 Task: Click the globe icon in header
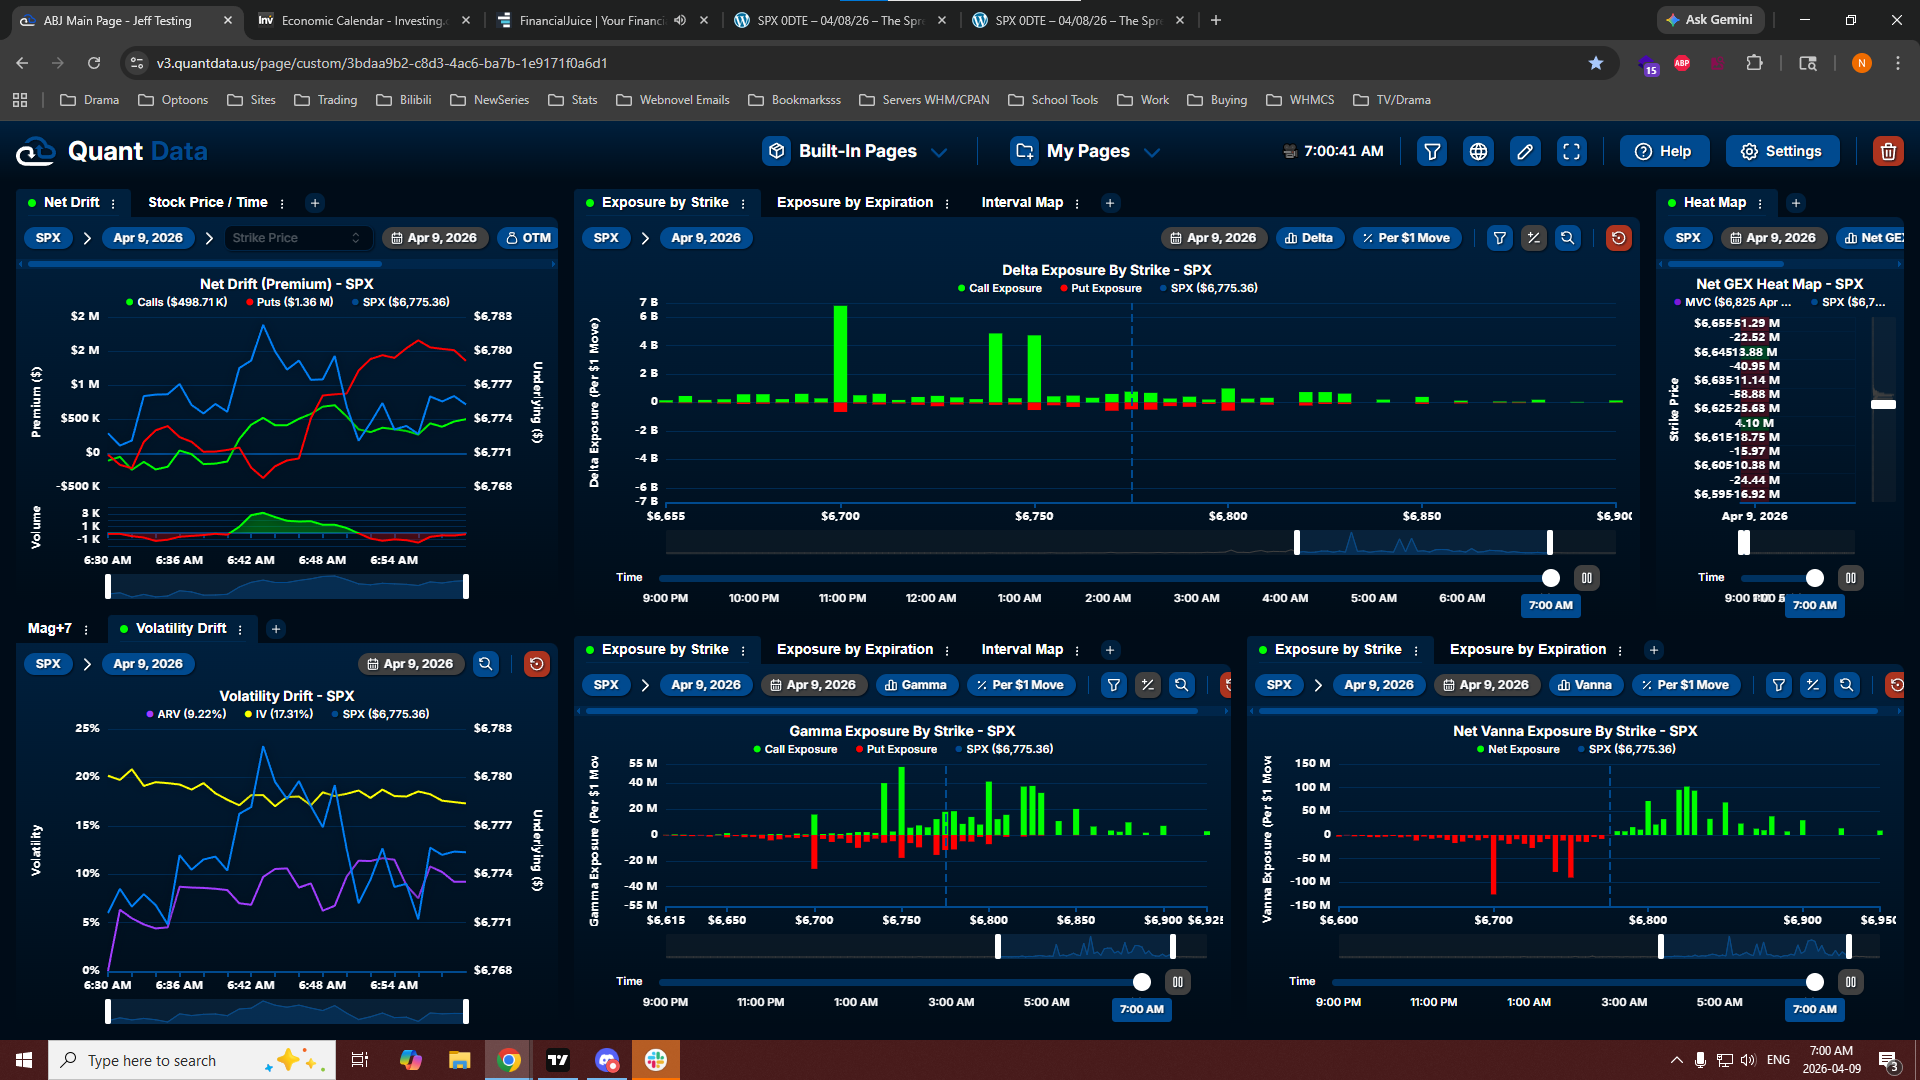tap(1478, 151)
